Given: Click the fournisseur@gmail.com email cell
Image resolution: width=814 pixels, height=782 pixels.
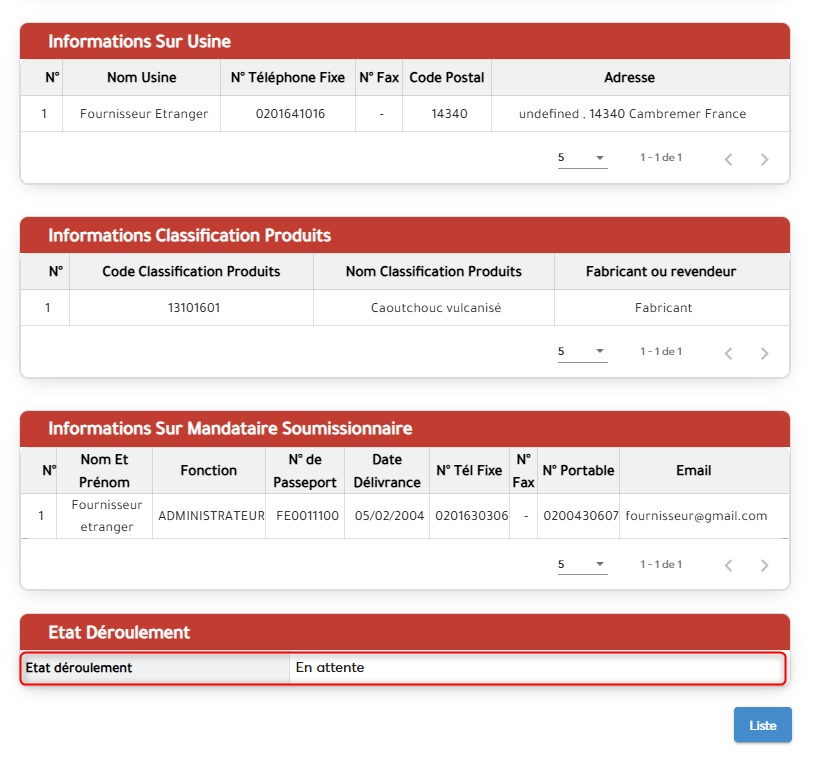Looking at the screenshot, I should tap(696, 516).
